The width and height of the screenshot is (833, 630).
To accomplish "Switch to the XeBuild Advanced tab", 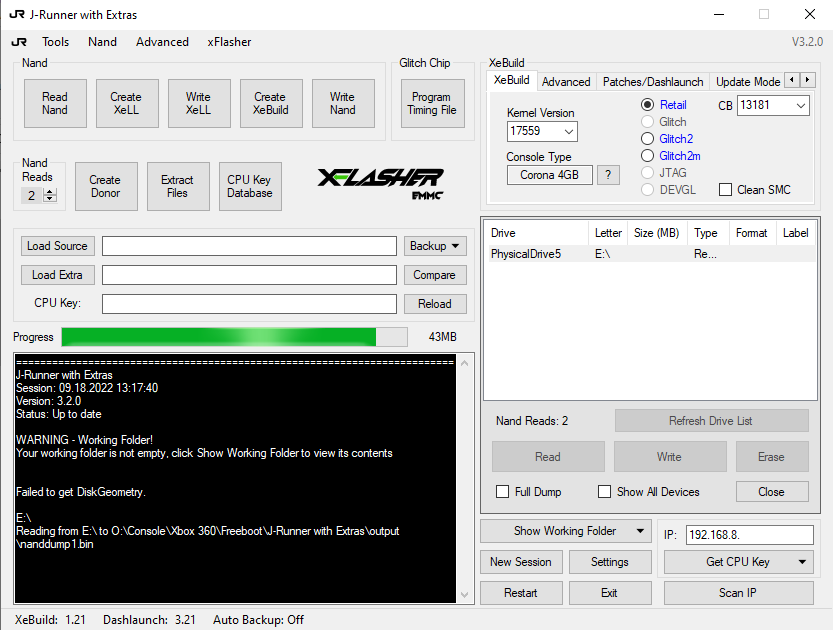I will click(x=566, y=82).
